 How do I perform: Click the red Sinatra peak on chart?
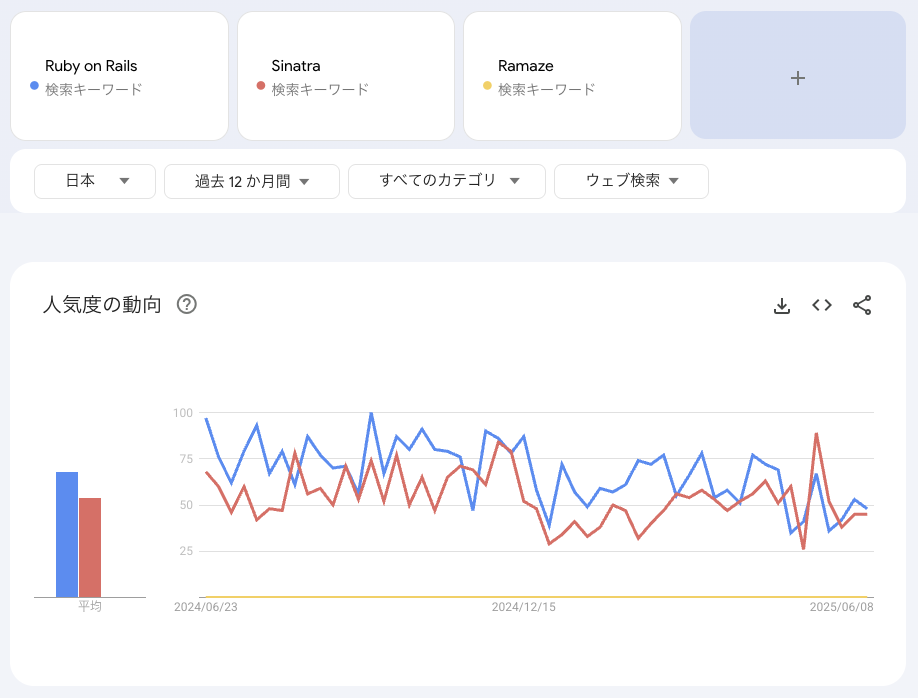tap(816, 434)
